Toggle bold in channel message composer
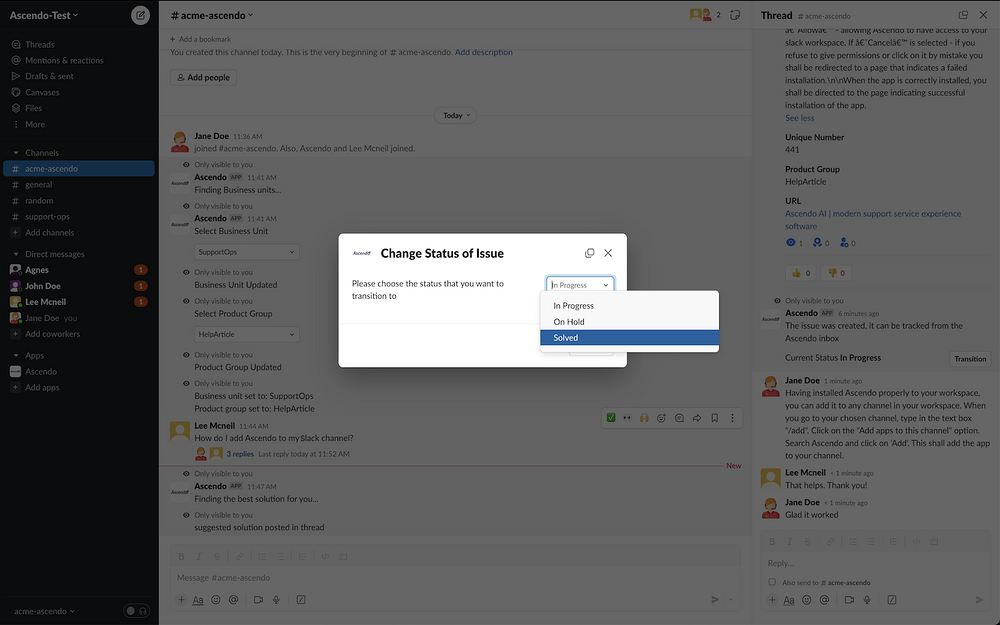The height and width of the screenshot is (625, 1000). point(181,557)
